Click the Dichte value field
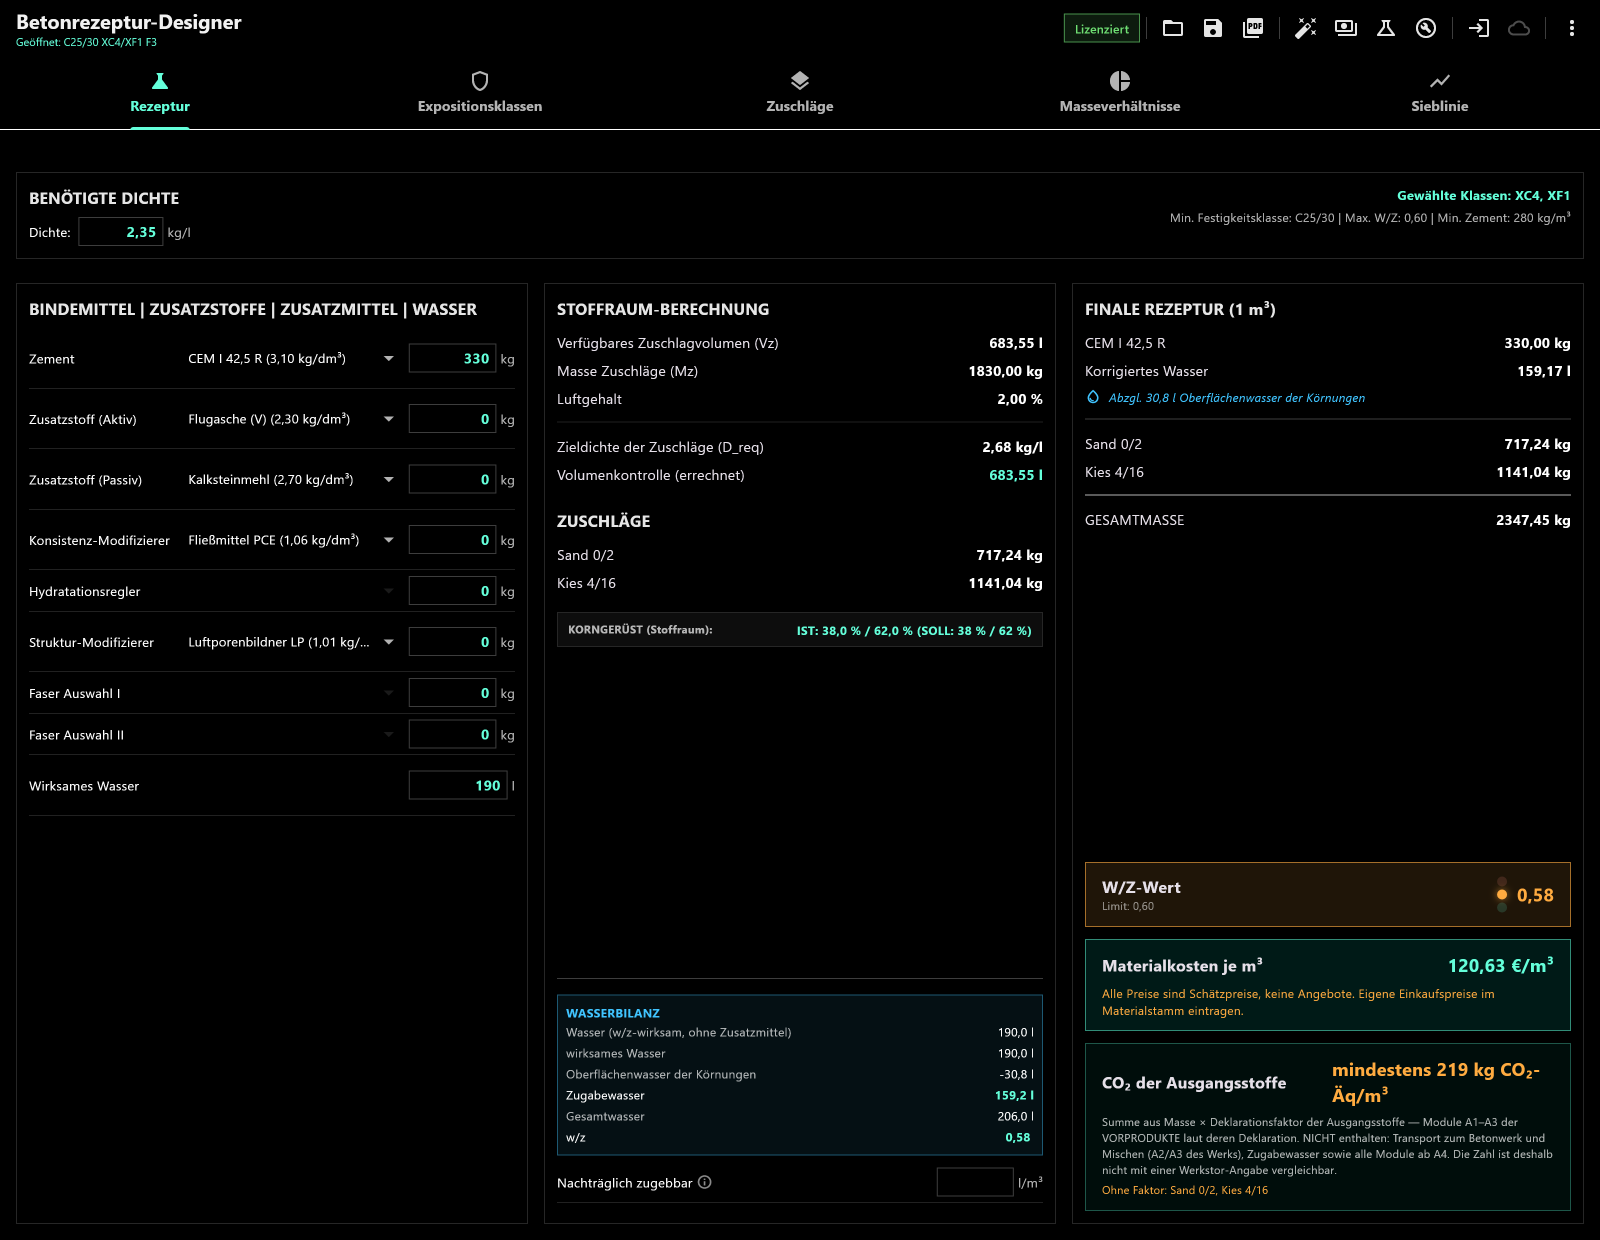 (x=121, y=232)
